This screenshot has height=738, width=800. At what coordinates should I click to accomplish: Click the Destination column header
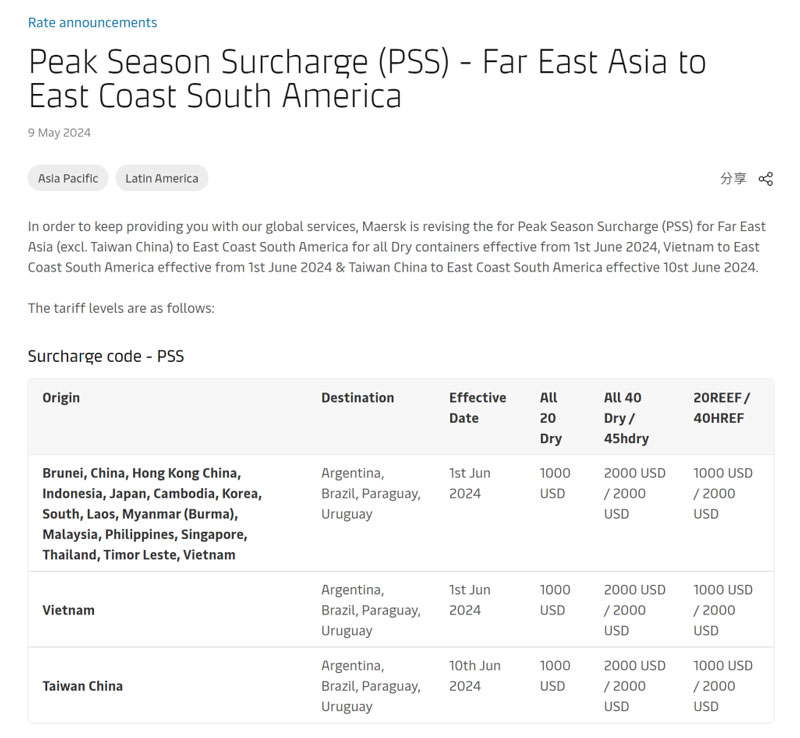click(358, 398)
